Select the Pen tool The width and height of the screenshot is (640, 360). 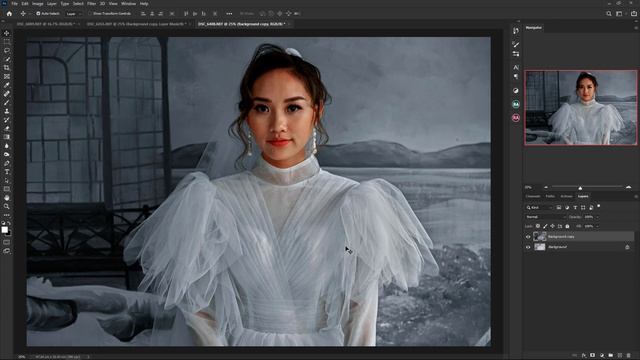7,163
